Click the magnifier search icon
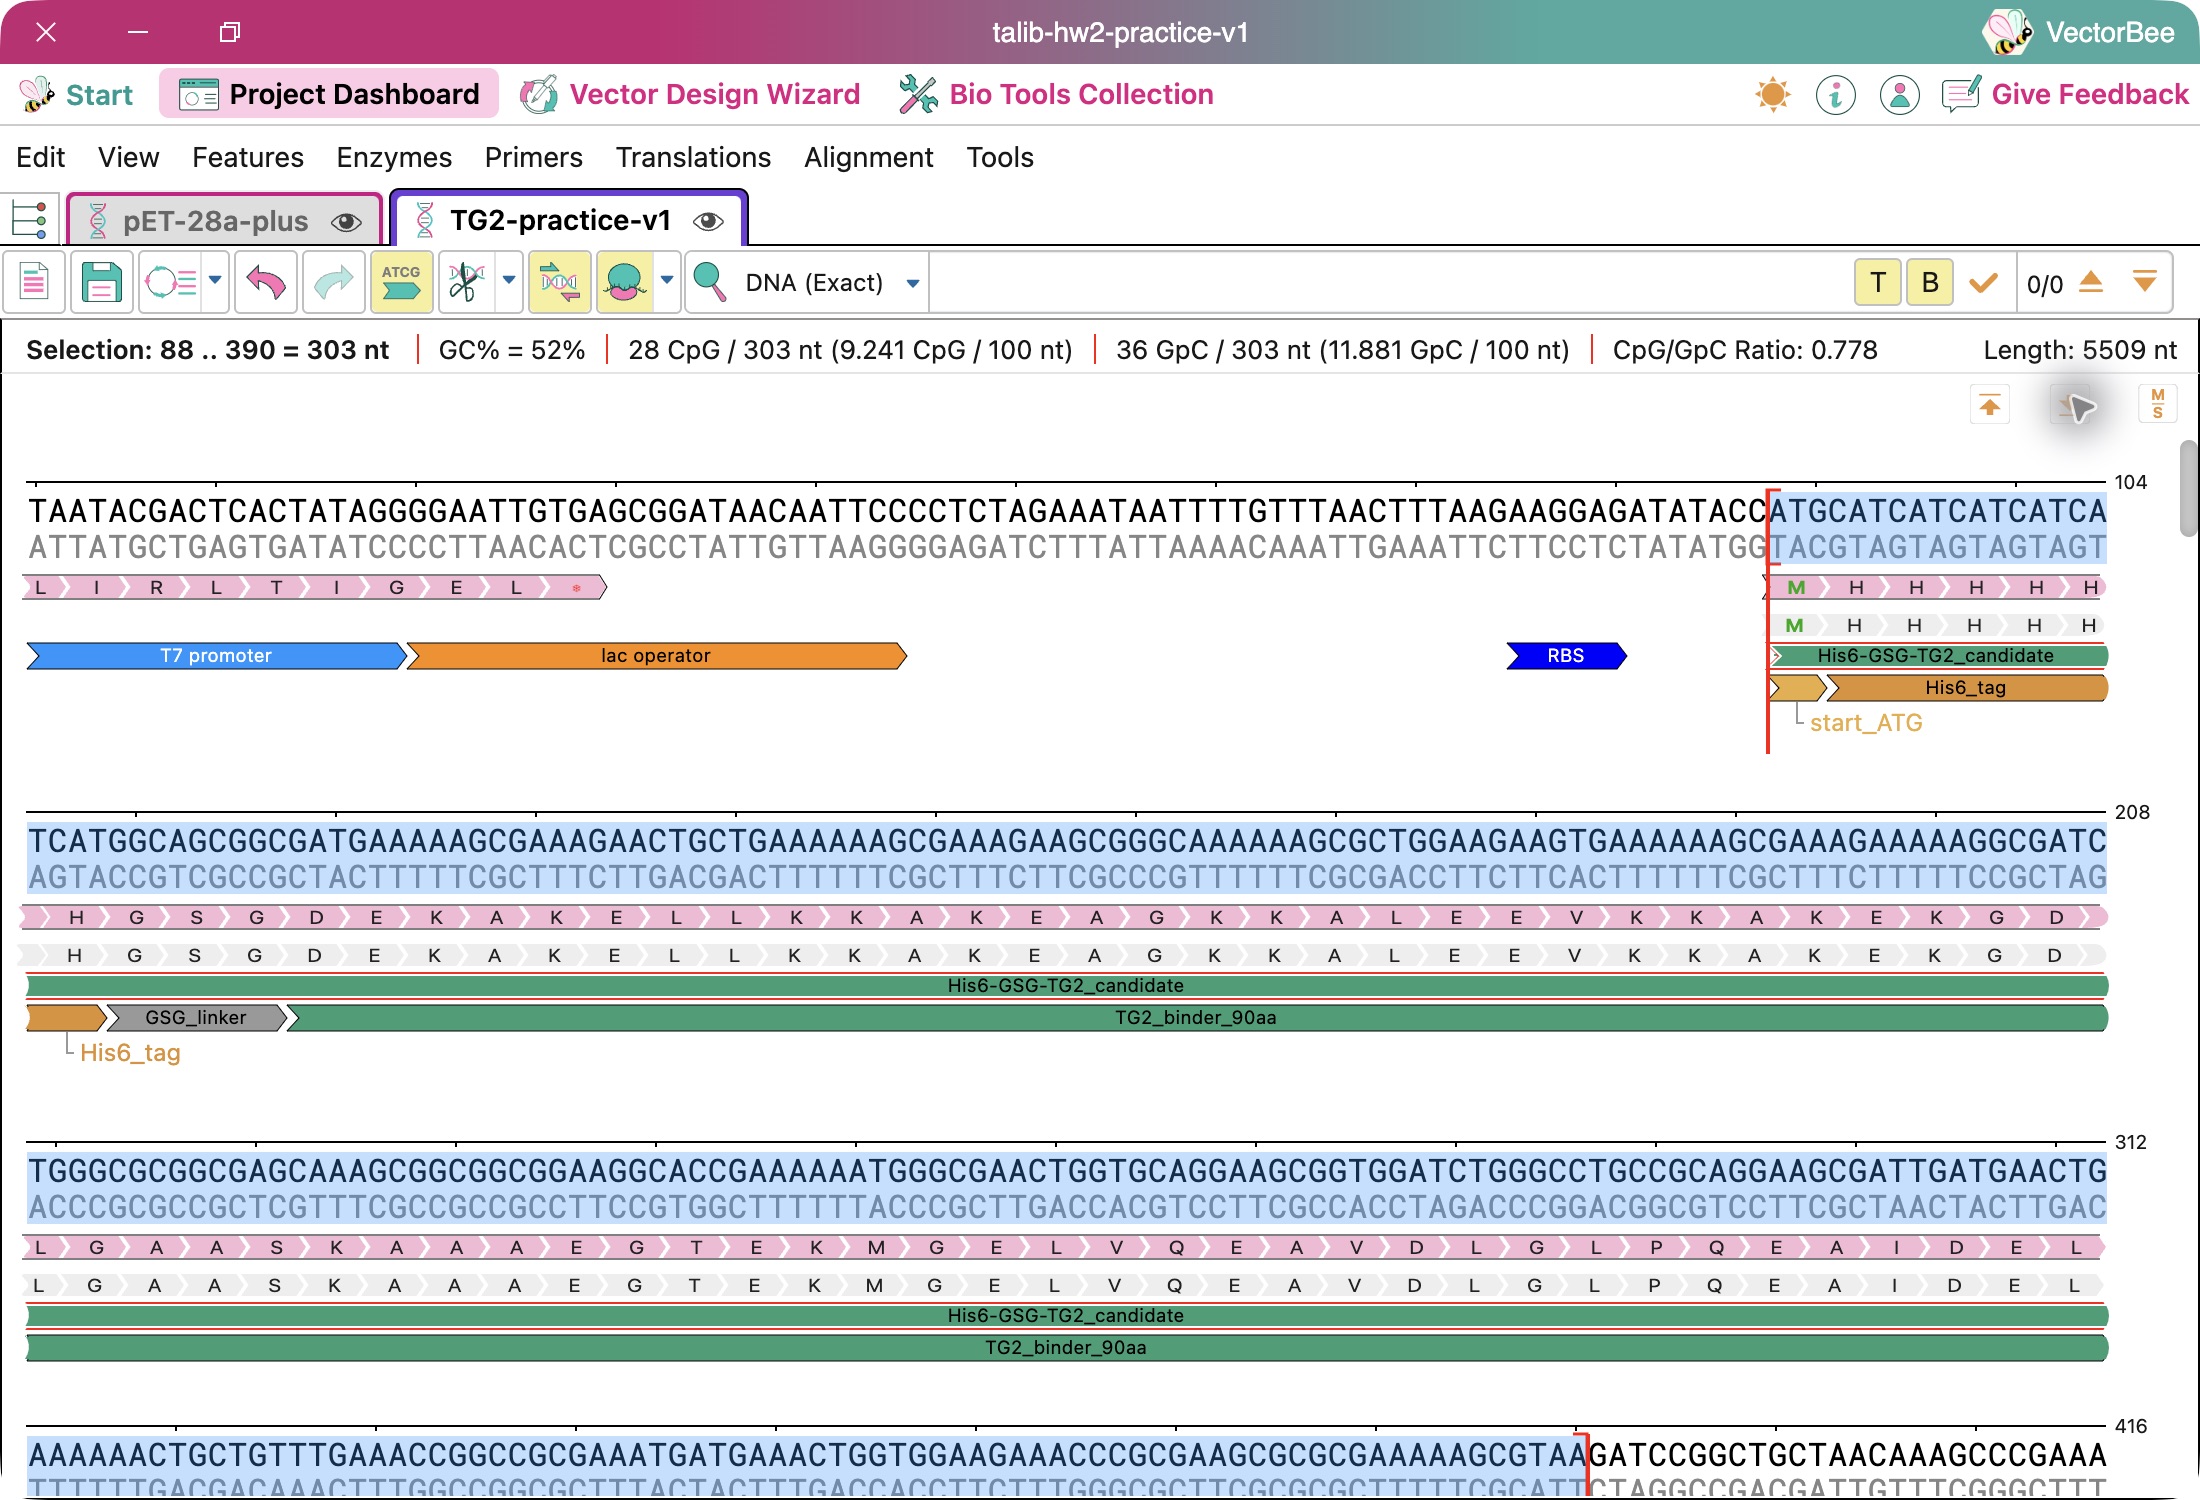The width and height of the screenshot is (2200, 1500). pyautogui.click(x=709, y=283)
